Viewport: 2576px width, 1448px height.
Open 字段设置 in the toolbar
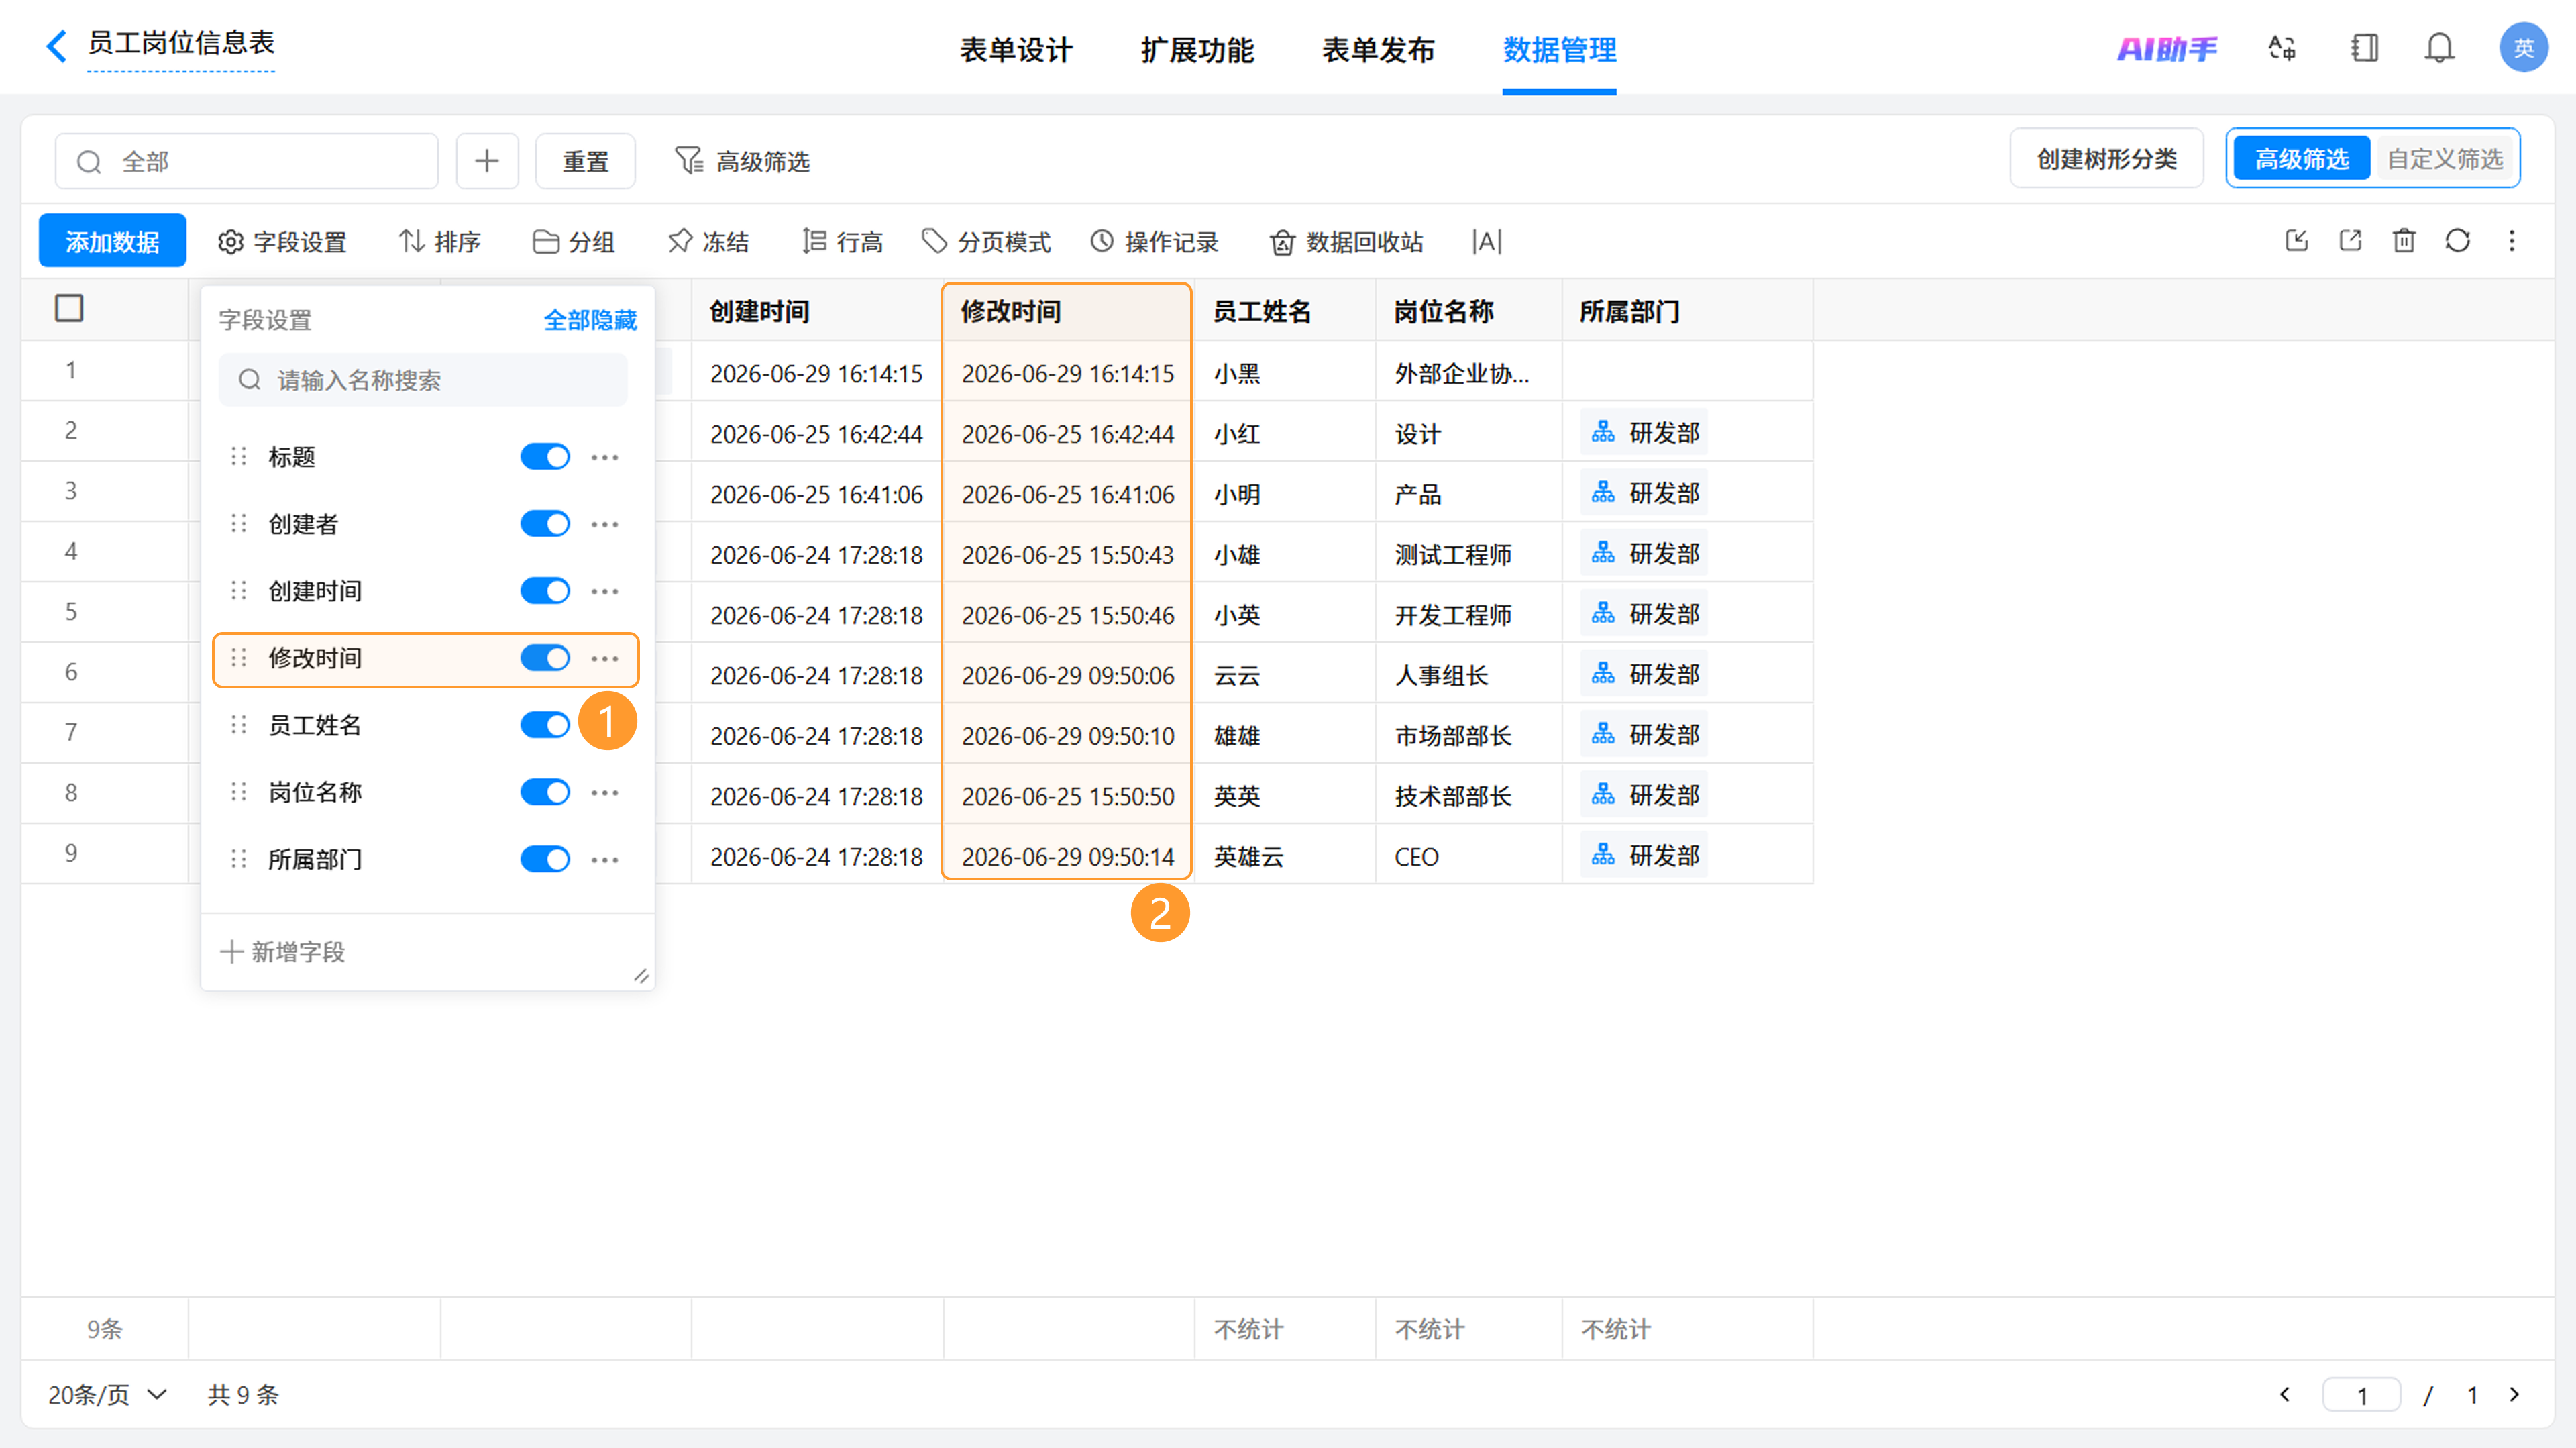click(282, 242)
